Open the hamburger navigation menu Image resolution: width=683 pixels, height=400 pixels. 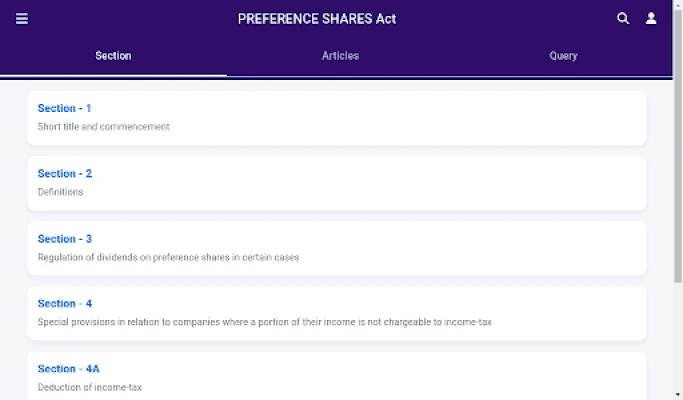(x=22, y=18)
